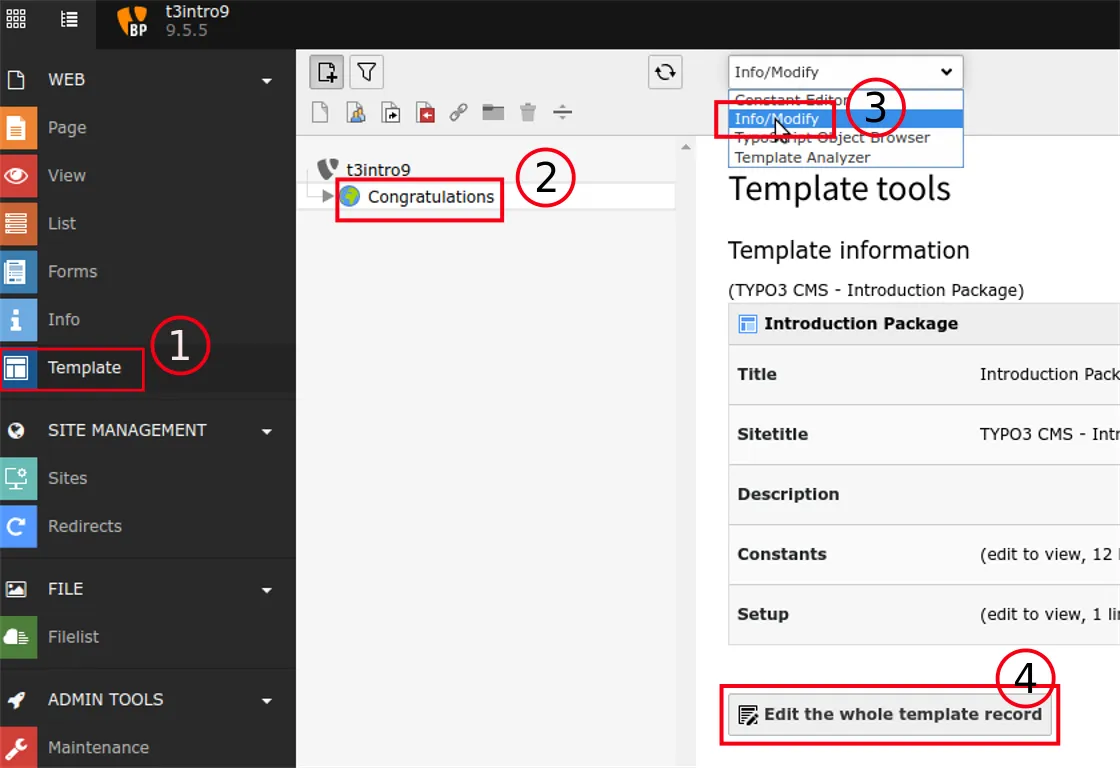Select the backend user section page icon
The width and height of the screenshot is (1120, 768).
point(356,113)
